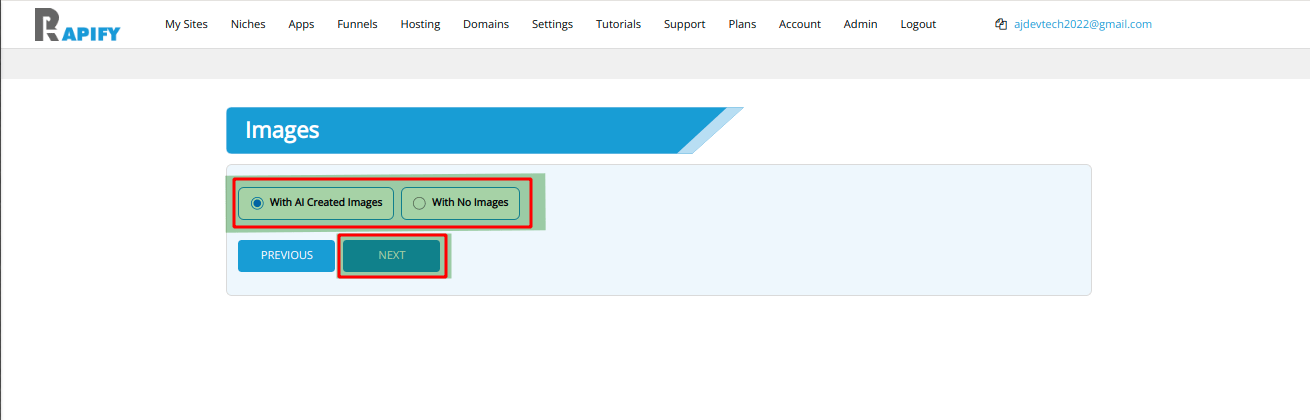Open the Support menu item

tap(684, 24)
